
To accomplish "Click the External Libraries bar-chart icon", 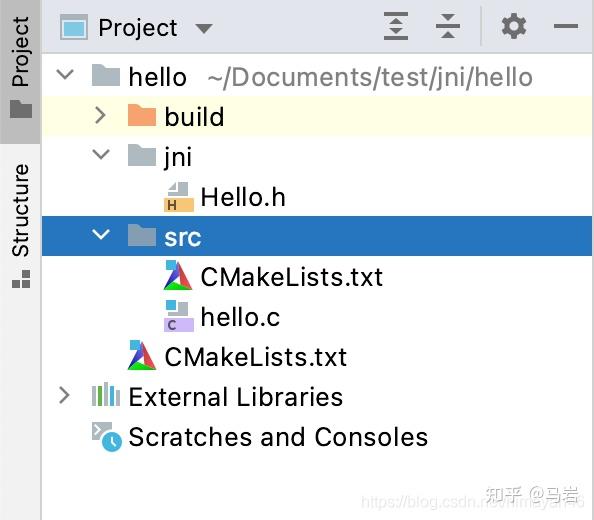I will (x=106, y=395).
